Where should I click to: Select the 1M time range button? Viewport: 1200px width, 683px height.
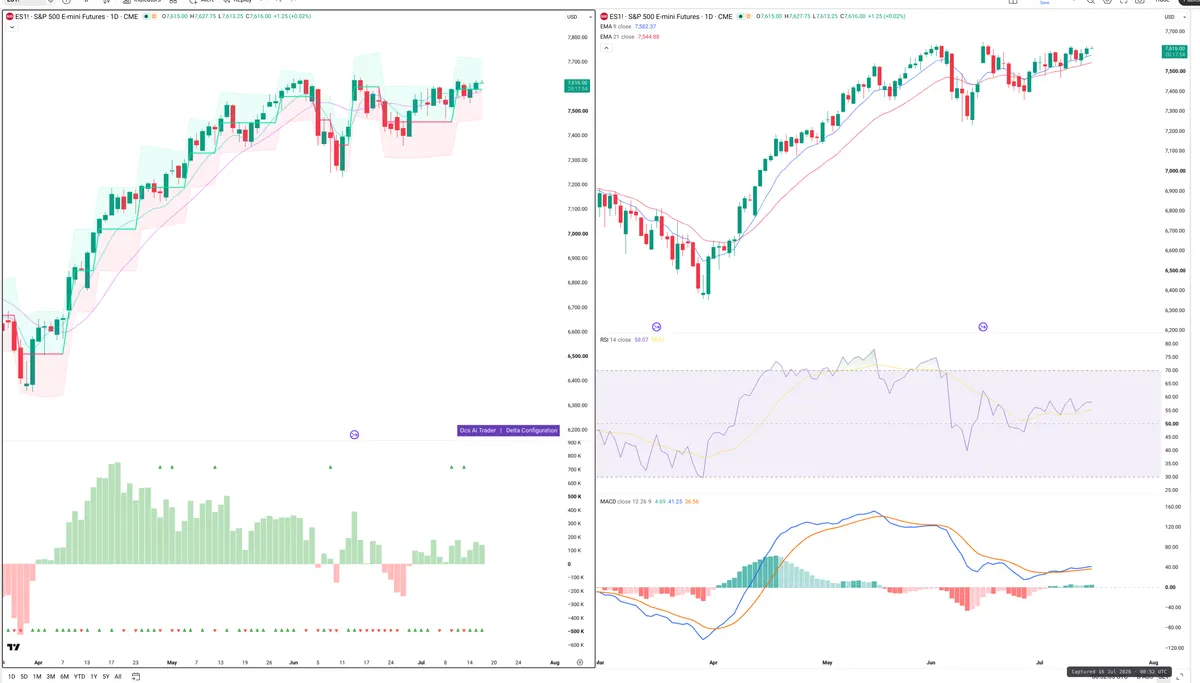pyautogui.click(x=37, y=676)
